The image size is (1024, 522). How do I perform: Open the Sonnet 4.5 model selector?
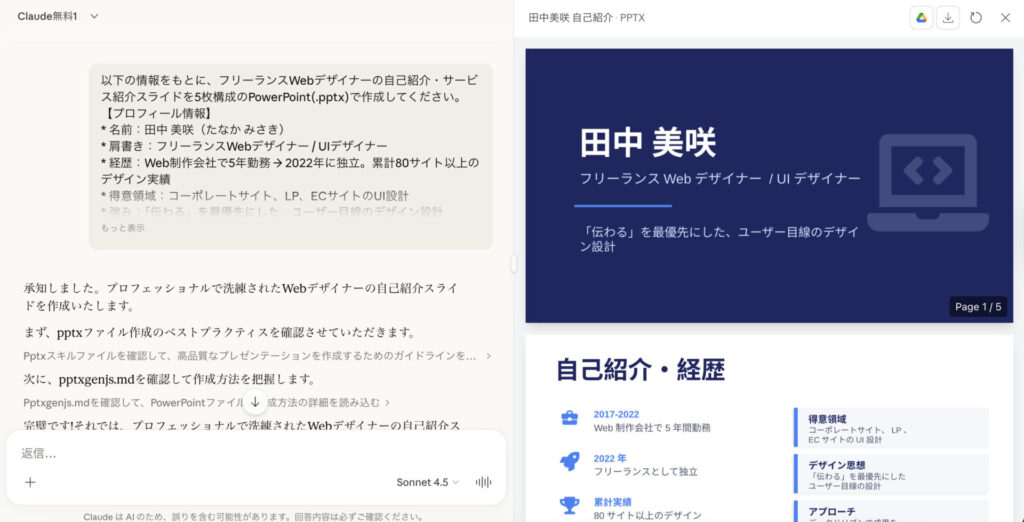427,482
